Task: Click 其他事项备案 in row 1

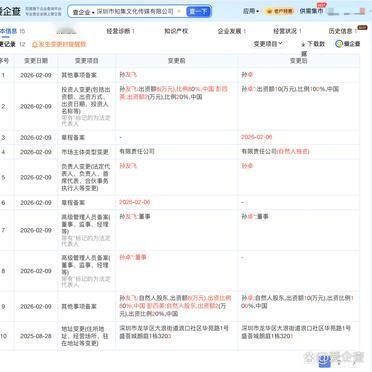Action: click(79, 75)
